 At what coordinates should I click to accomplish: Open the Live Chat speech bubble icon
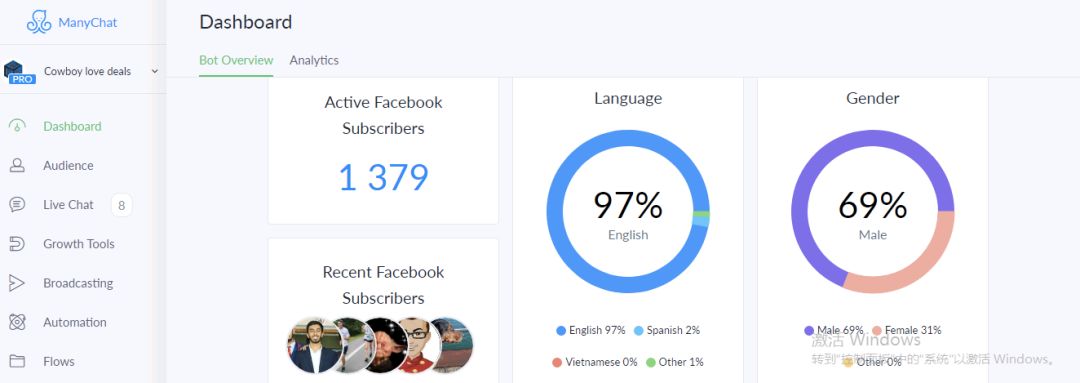pyautogui.click(x=17, y=205)
